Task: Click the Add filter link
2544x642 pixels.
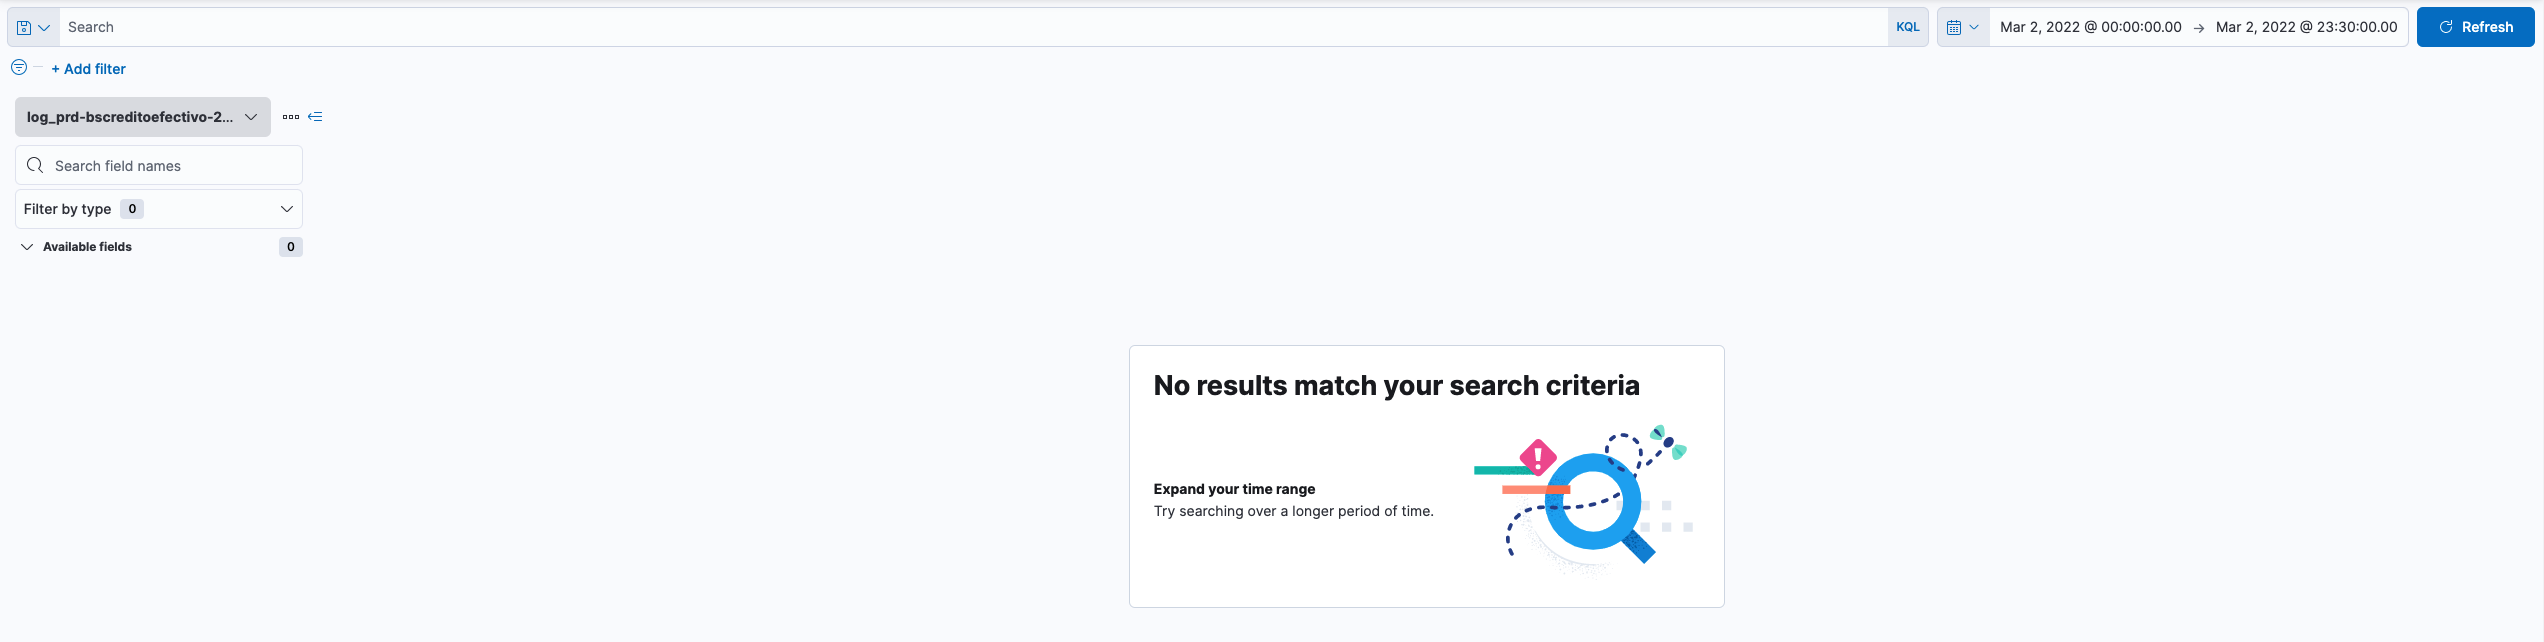Action: (88, 69)
